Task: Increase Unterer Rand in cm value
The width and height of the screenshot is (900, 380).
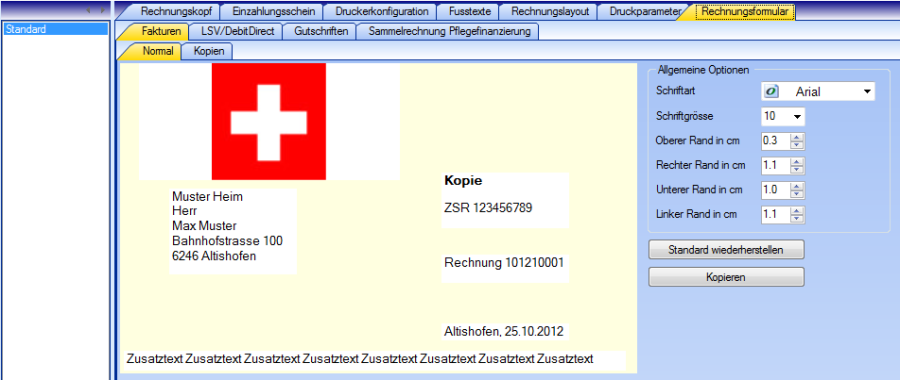Action: [797, 186]
